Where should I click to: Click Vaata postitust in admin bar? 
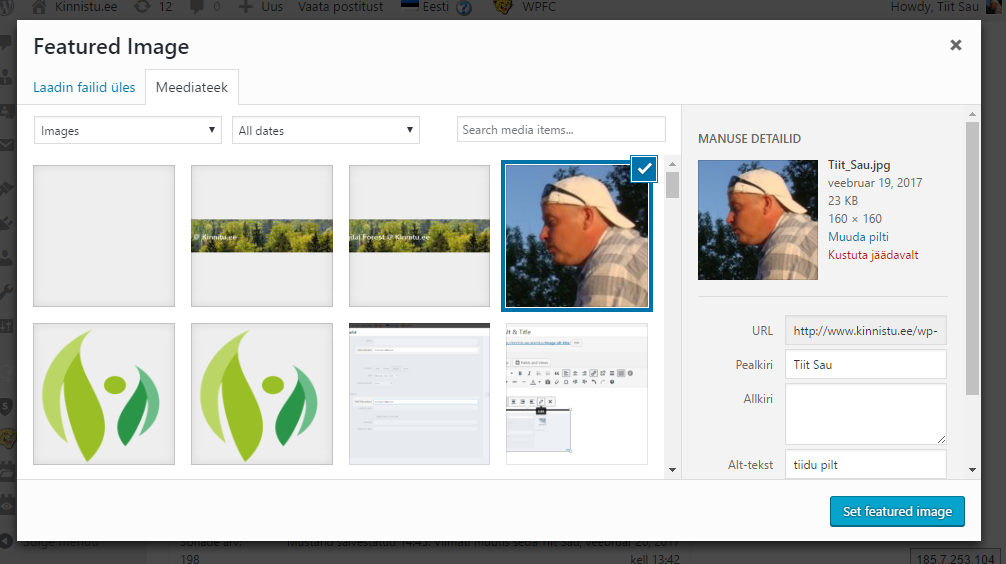340,6
